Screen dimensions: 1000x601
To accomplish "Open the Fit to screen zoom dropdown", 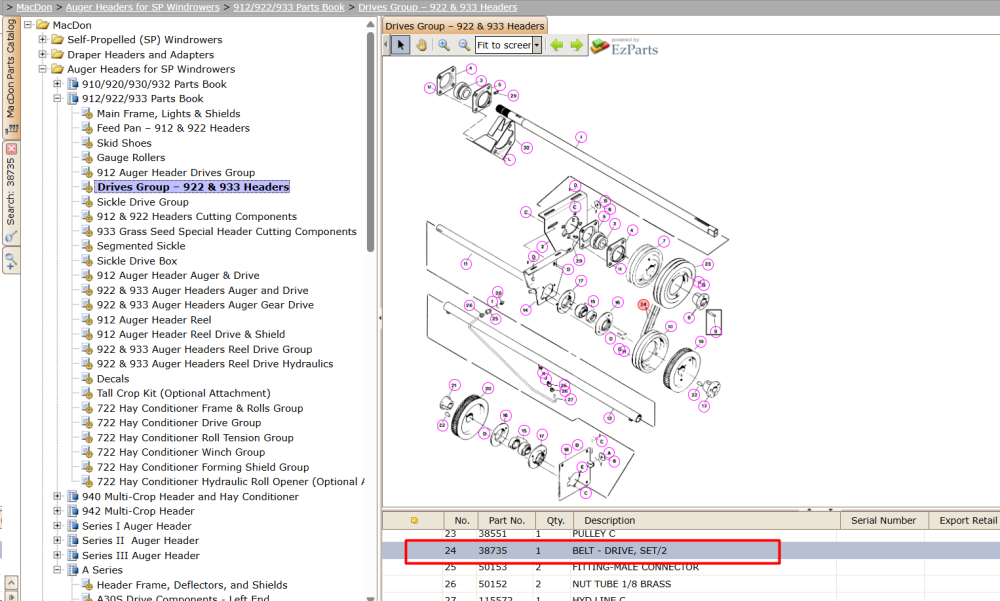I will (537, 45).
